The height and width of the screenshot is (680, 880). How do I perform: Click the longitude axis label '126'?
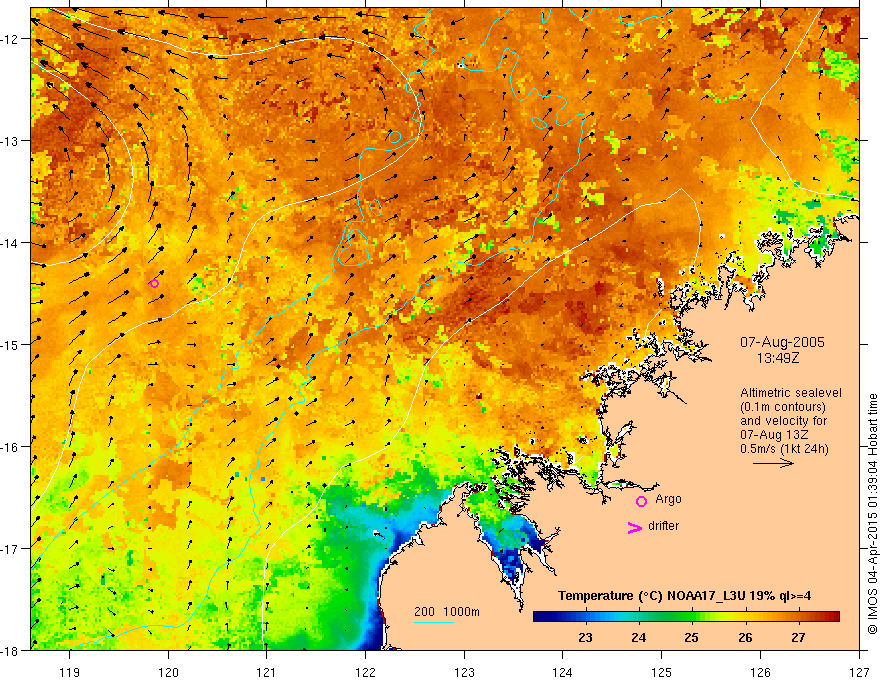760,672
